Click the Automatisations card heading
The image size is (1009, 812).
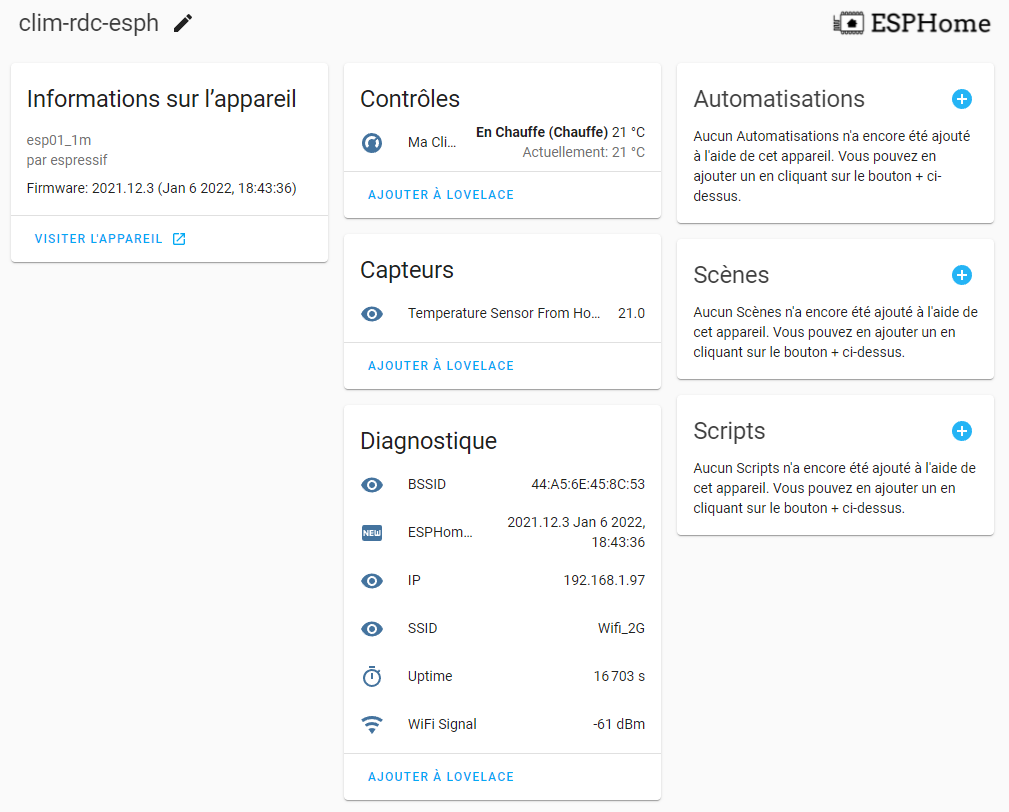pos(779,99)
